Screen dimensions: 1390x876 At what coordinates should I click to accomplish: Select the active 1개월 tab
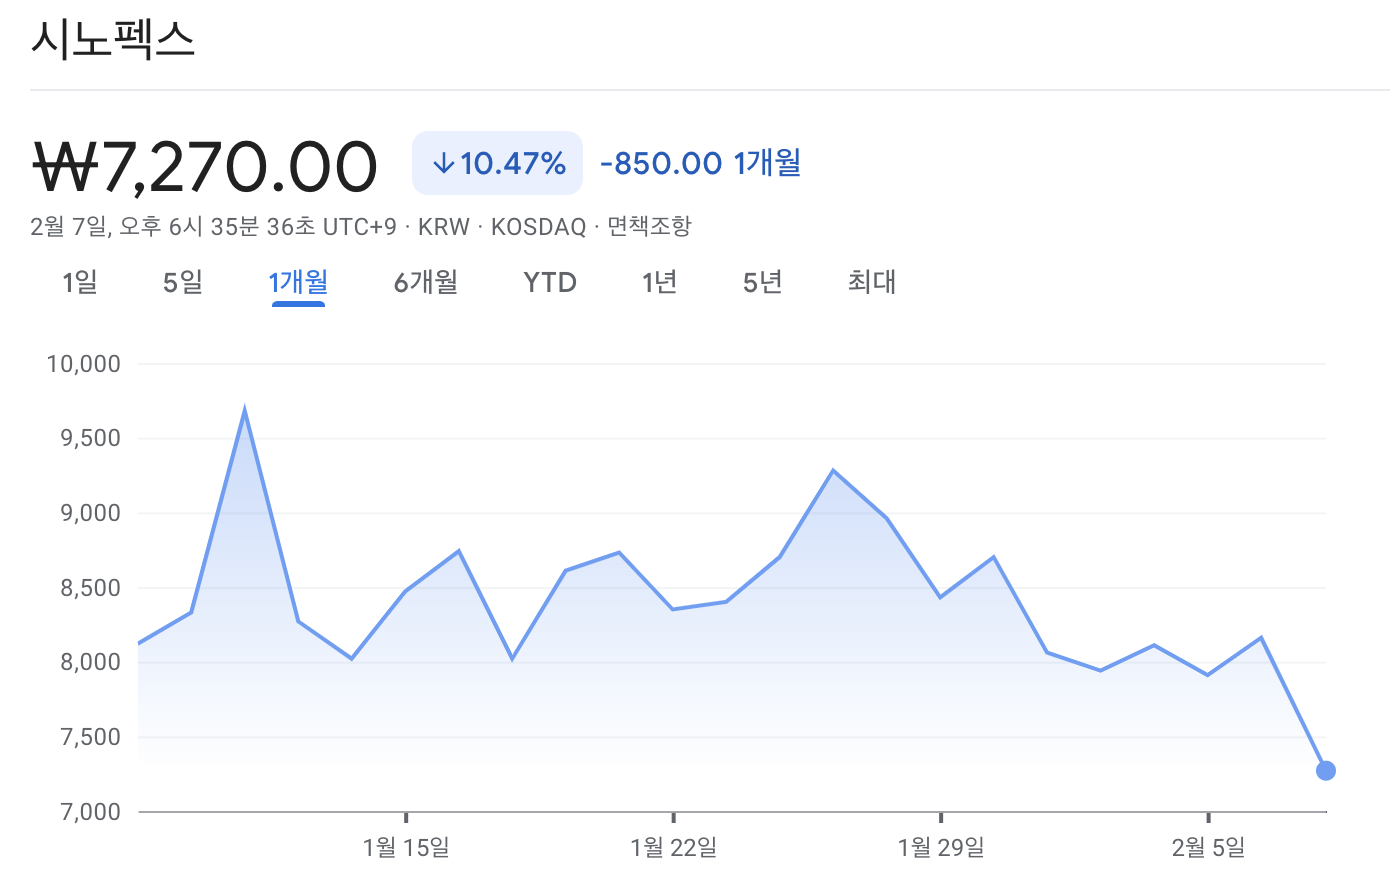298,283
